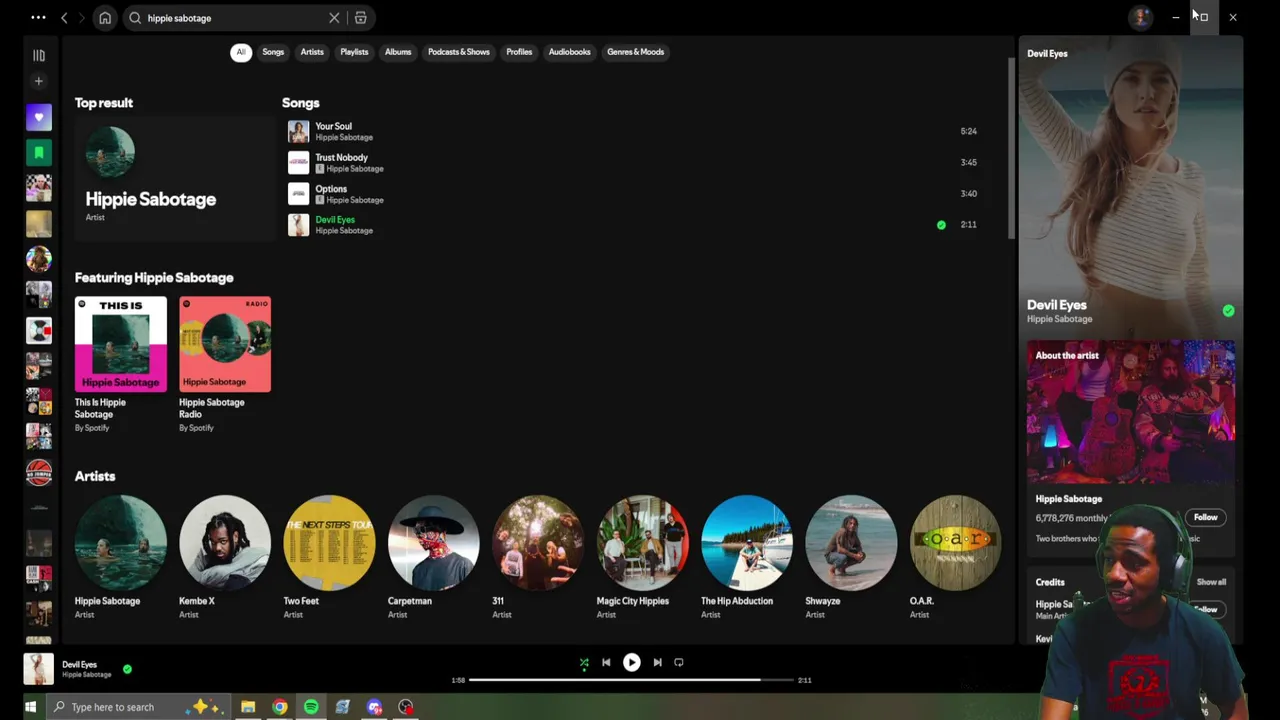Go to the Home icon
This screenshot has width=1280, height=720.
[105, 18]
